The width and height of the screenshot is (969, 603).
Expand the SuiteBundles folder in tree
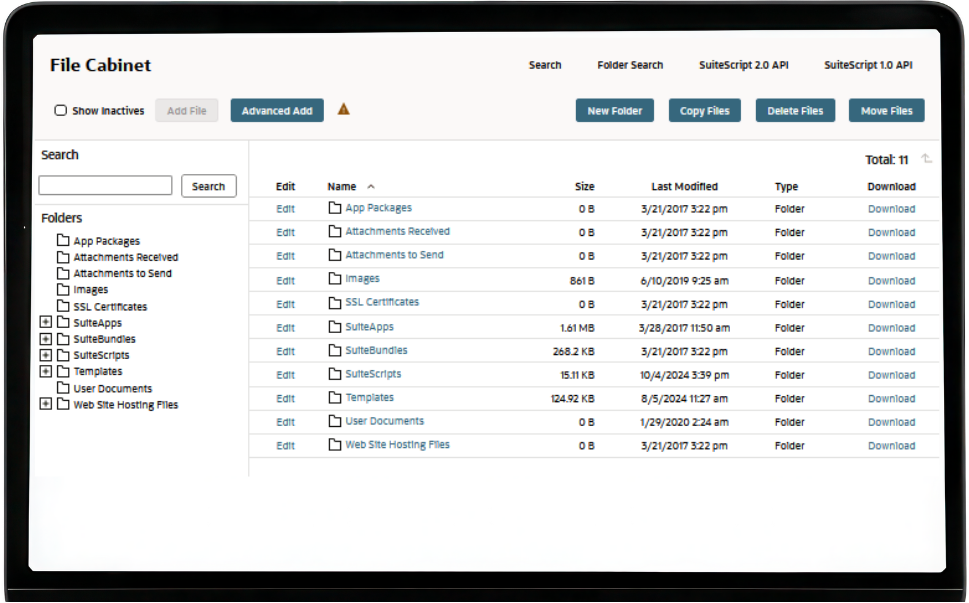tap(45, 339)
